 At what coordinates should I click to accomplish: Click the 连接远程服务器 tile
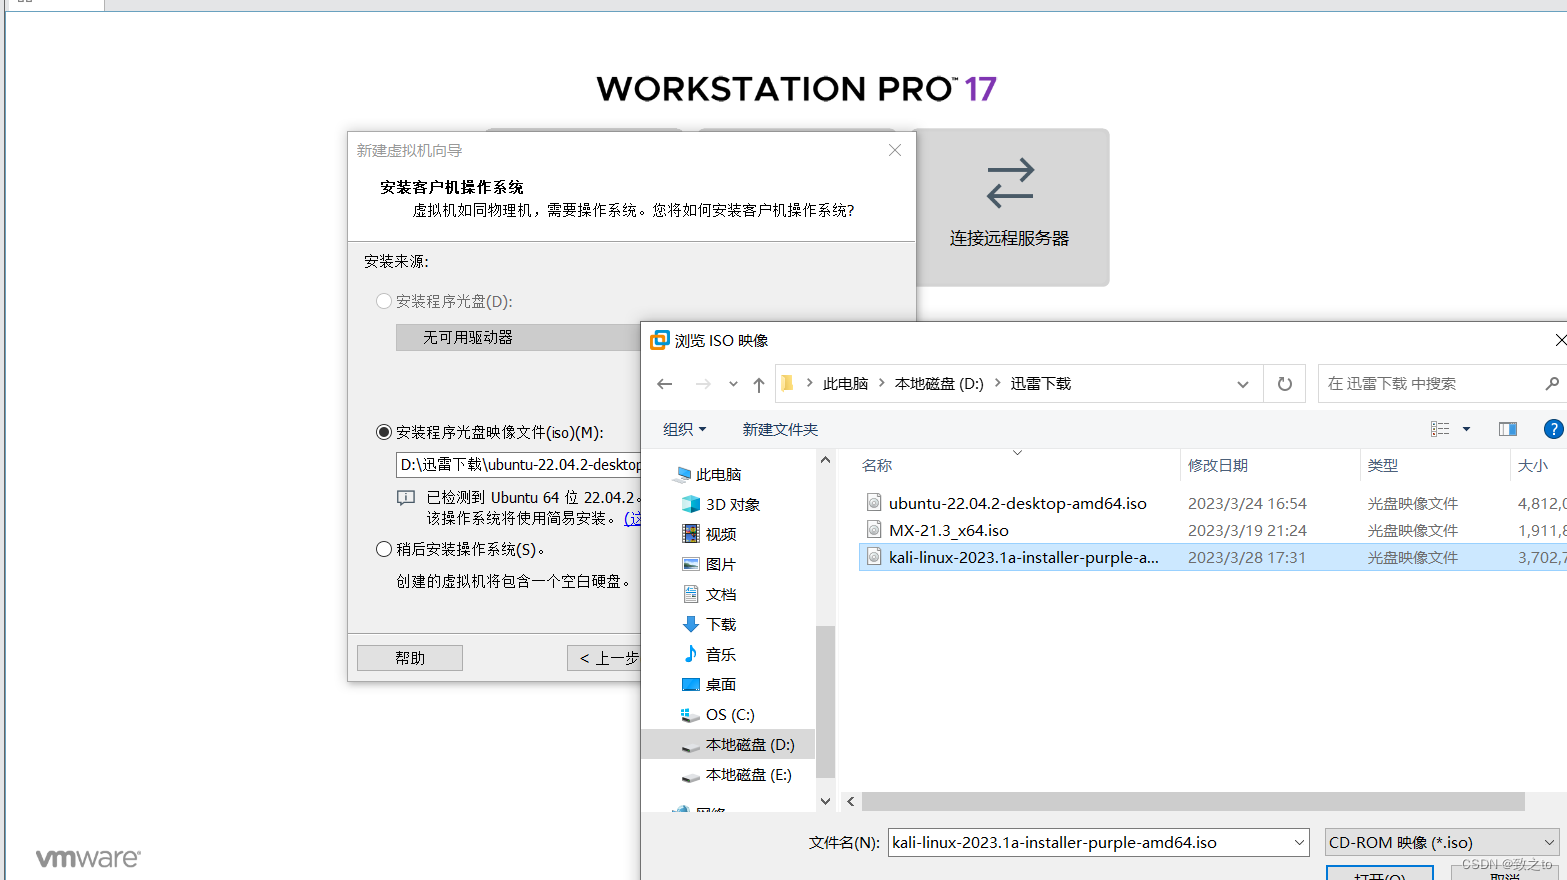pyautogui.click(x=1010, y=207)
